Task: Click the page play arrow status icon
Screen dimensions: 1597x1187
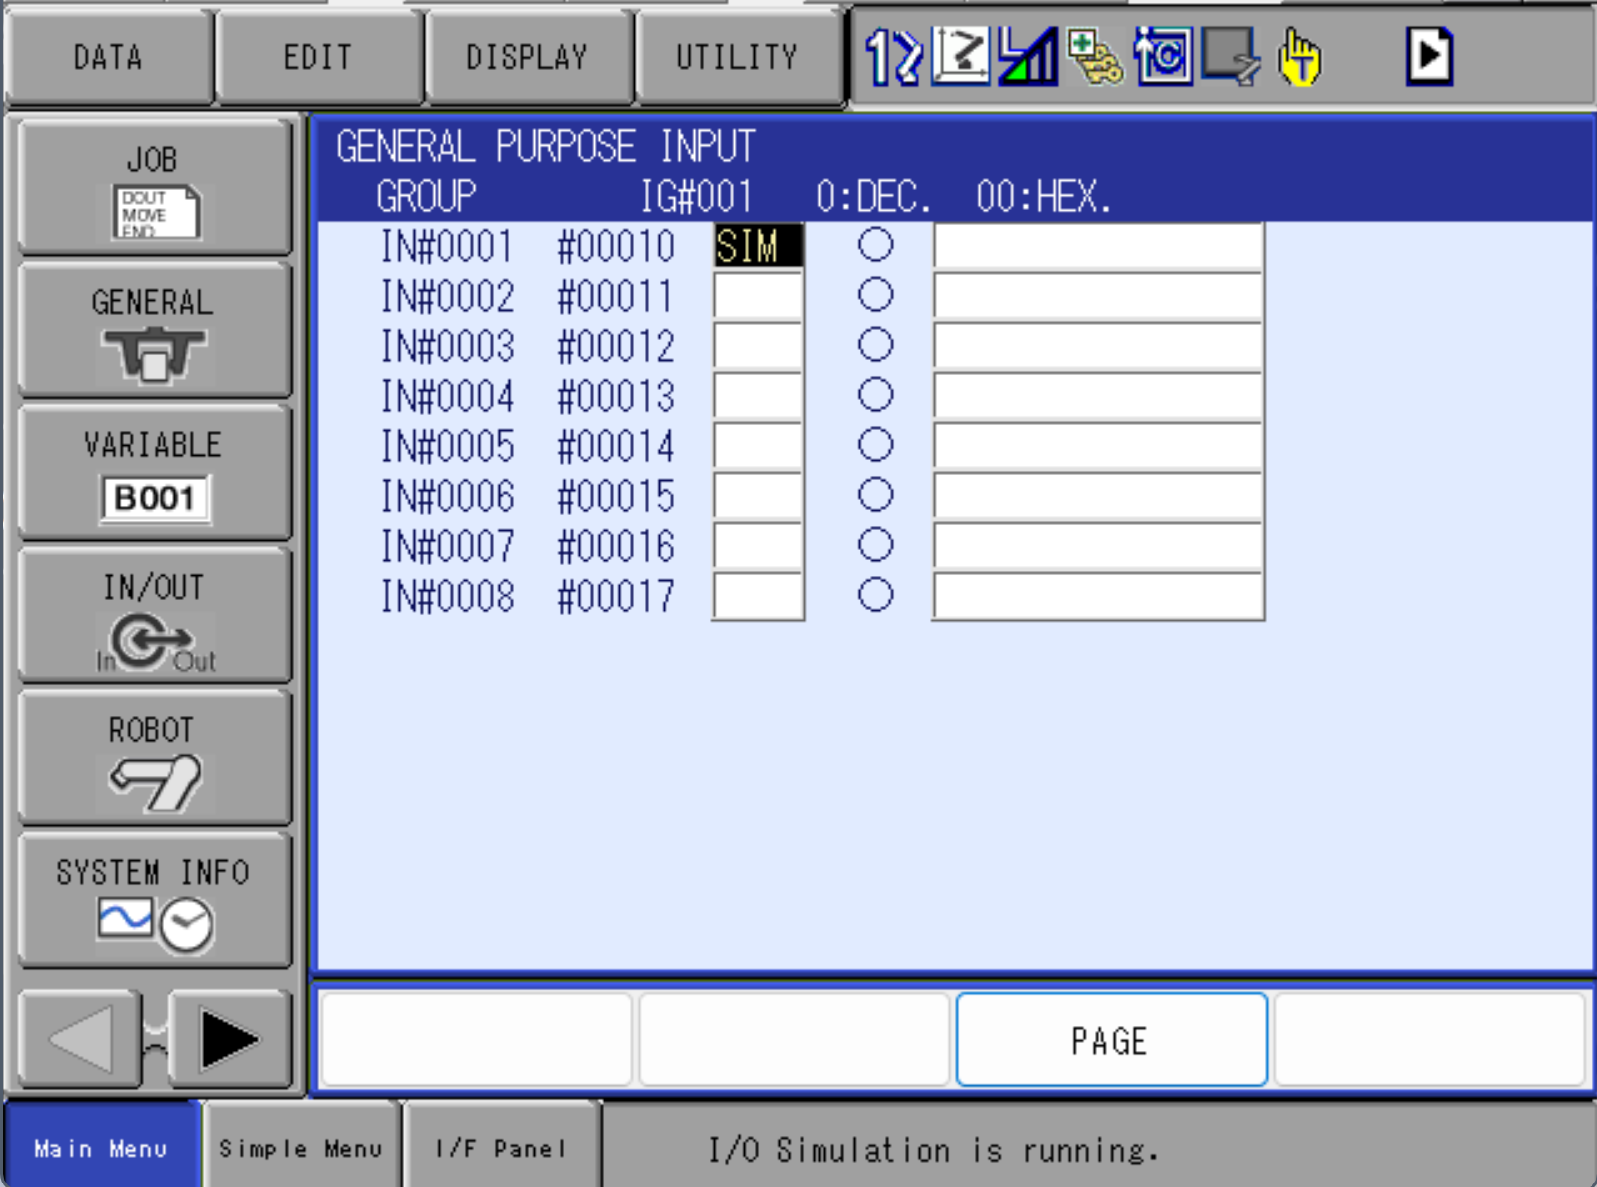Action: coord(1429,56)
